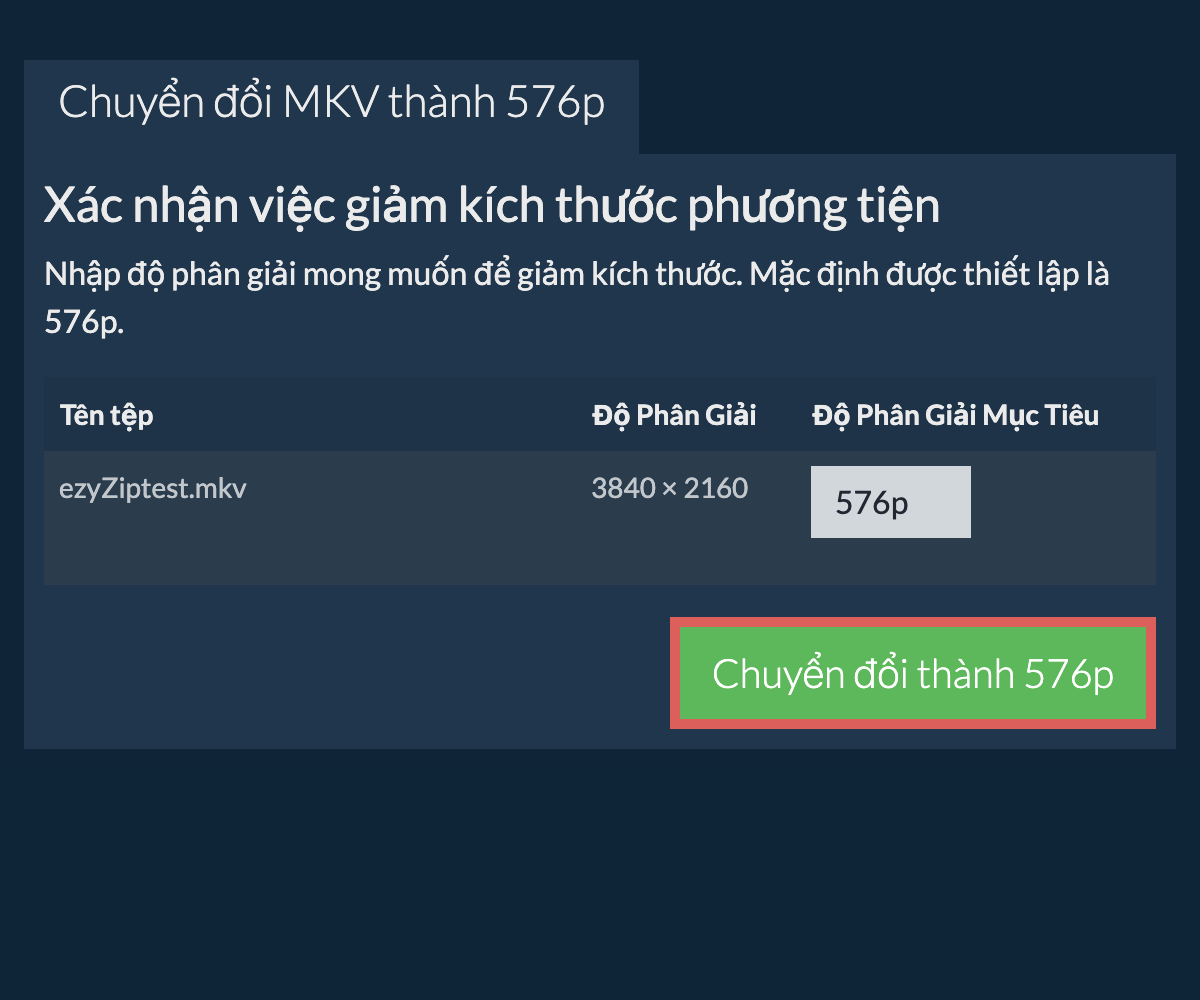
Task: Click the red outline around the convert button
Action: click(913, 622)
